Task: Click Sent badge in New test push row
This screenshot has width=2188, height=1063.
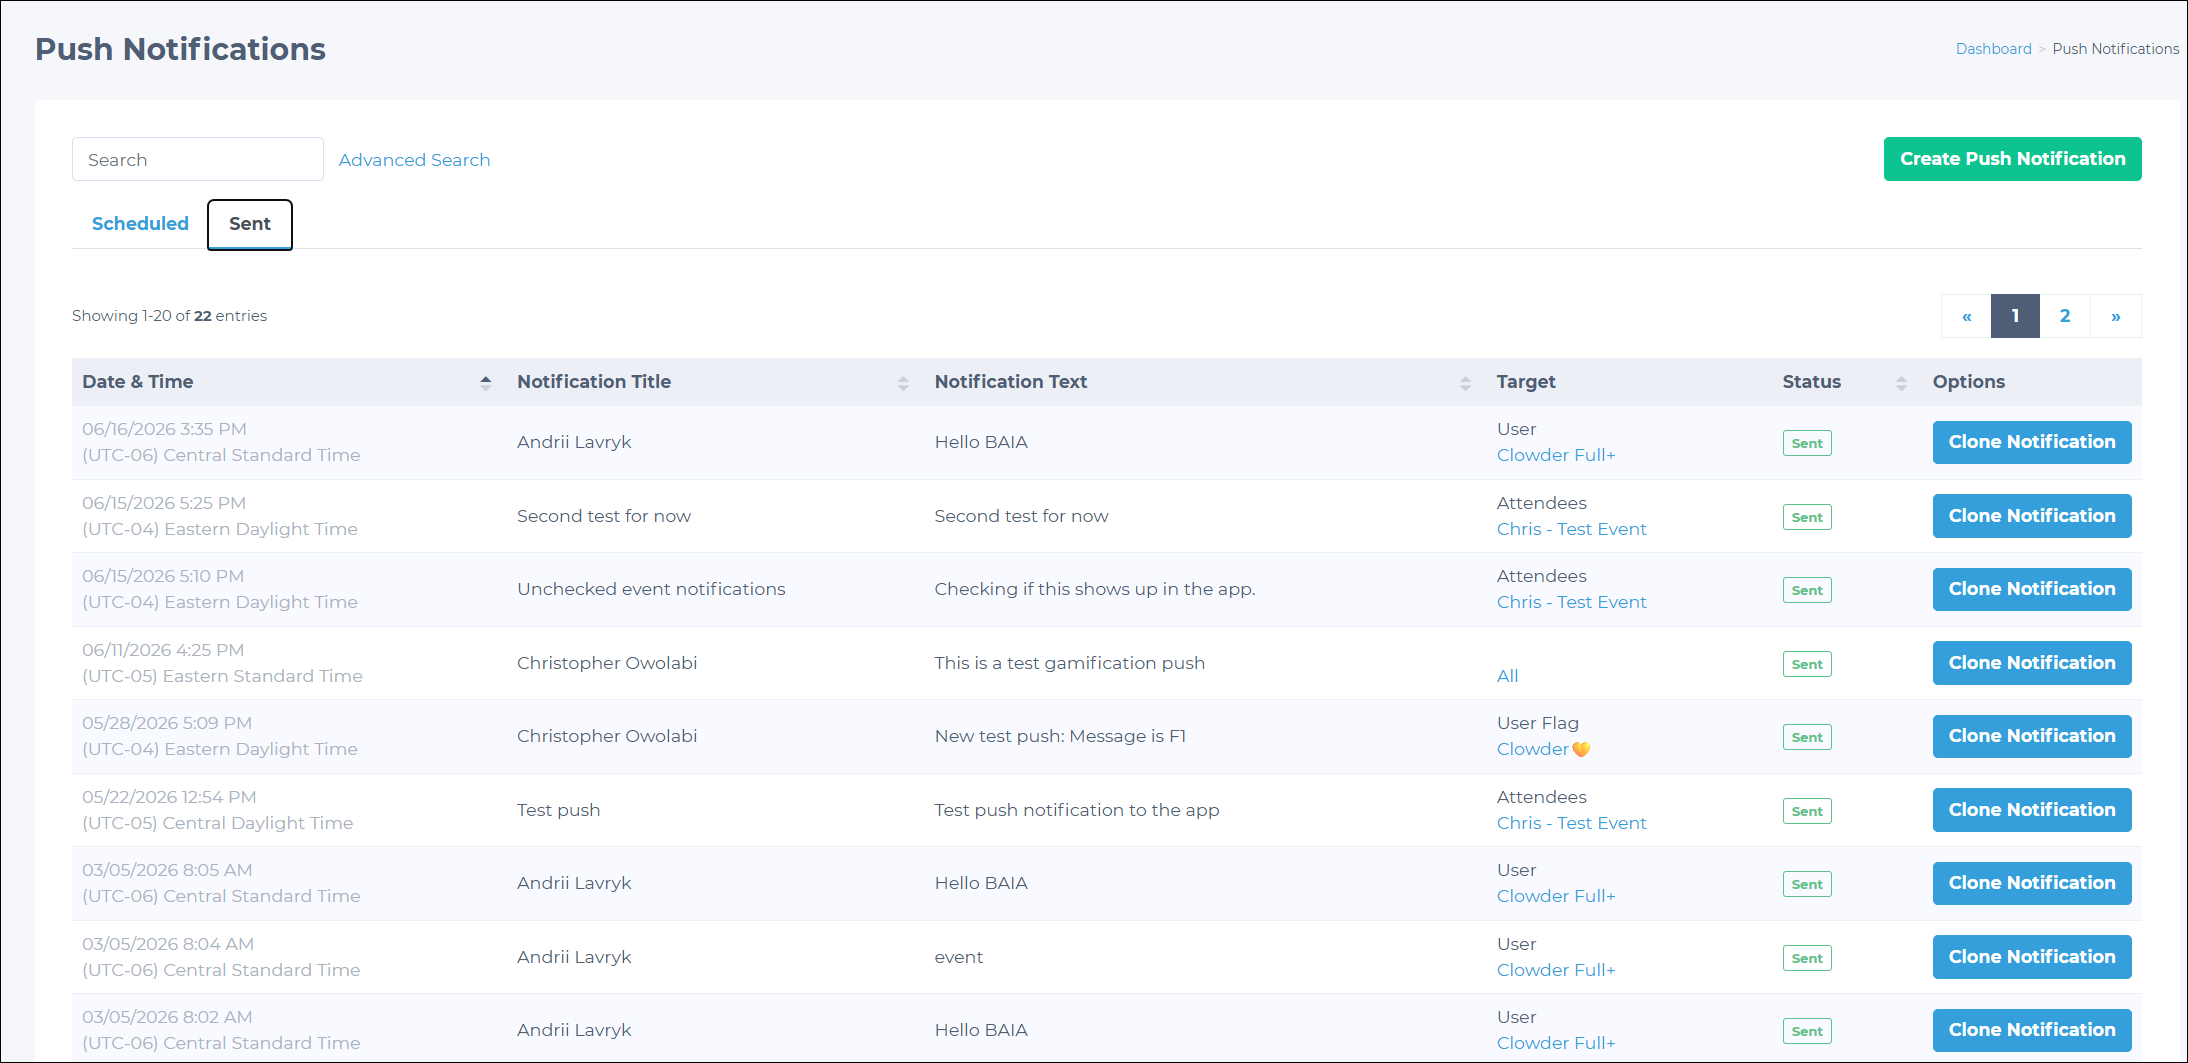Action: 1807,737
